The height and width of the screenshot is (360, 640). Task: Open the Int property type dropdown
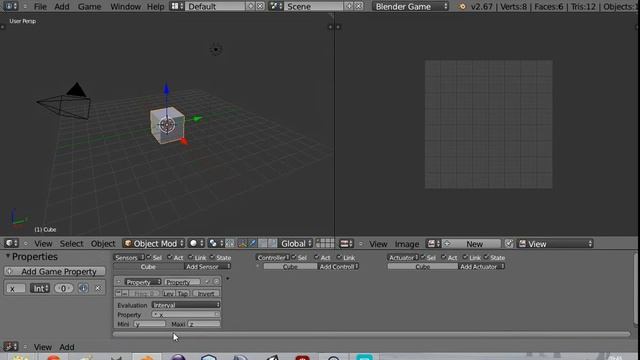40,288
